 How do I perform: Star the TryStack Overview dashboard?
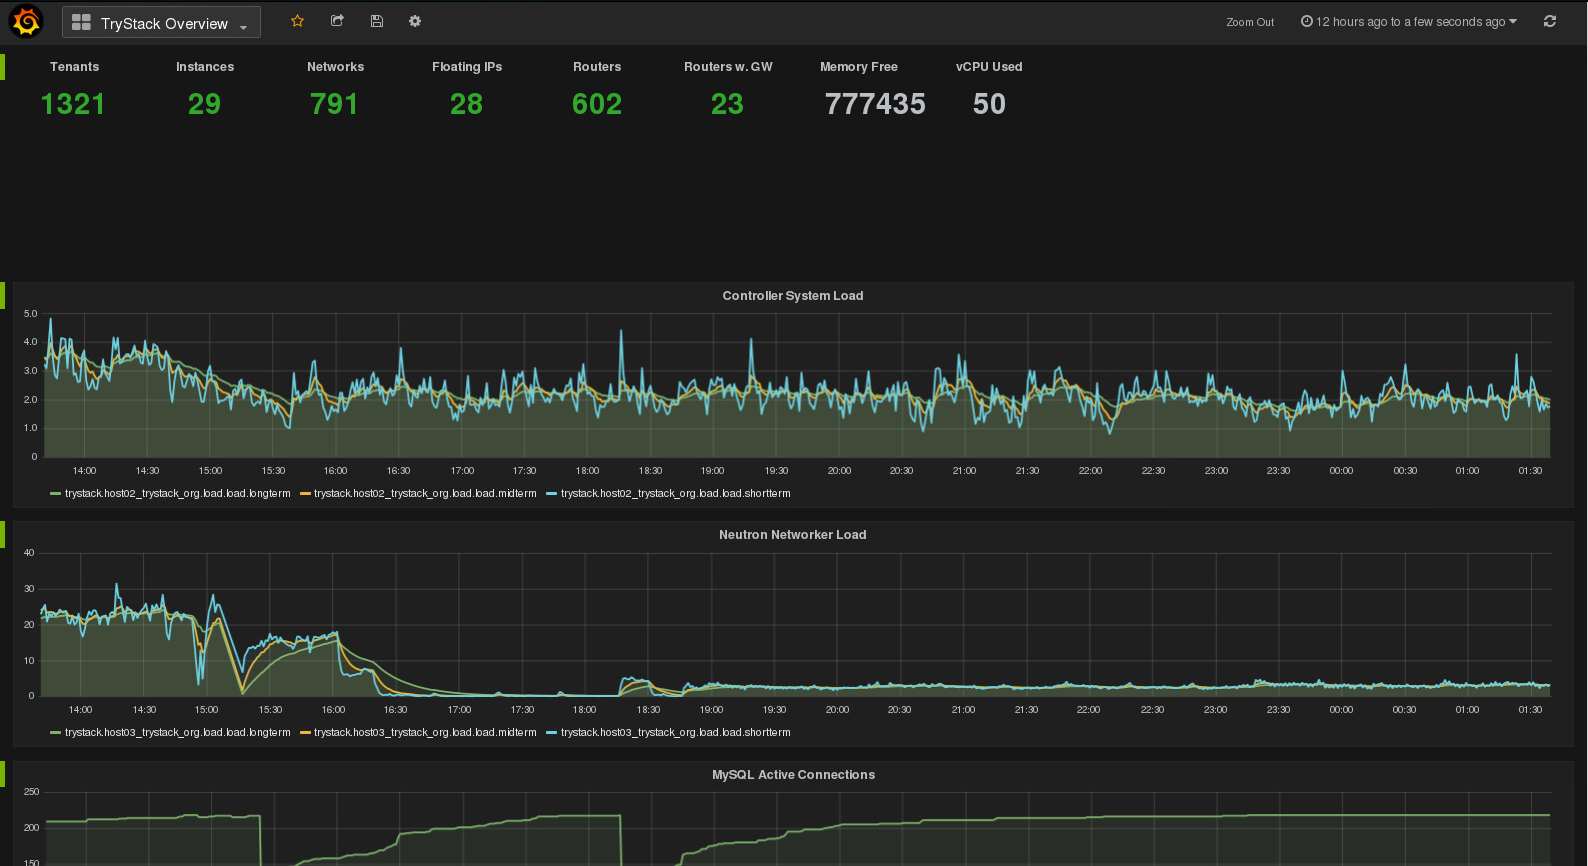click(x=297, y=21)
